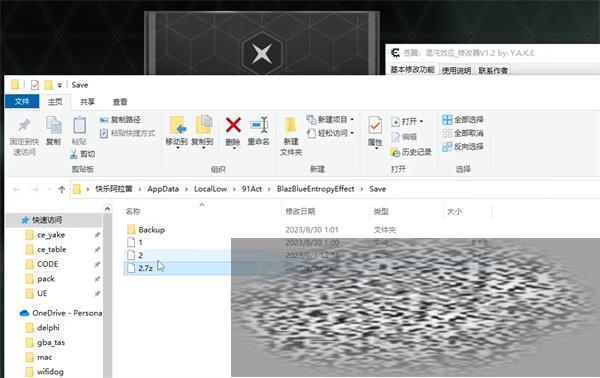Click the scissors Cut button

tap(83, 154)
